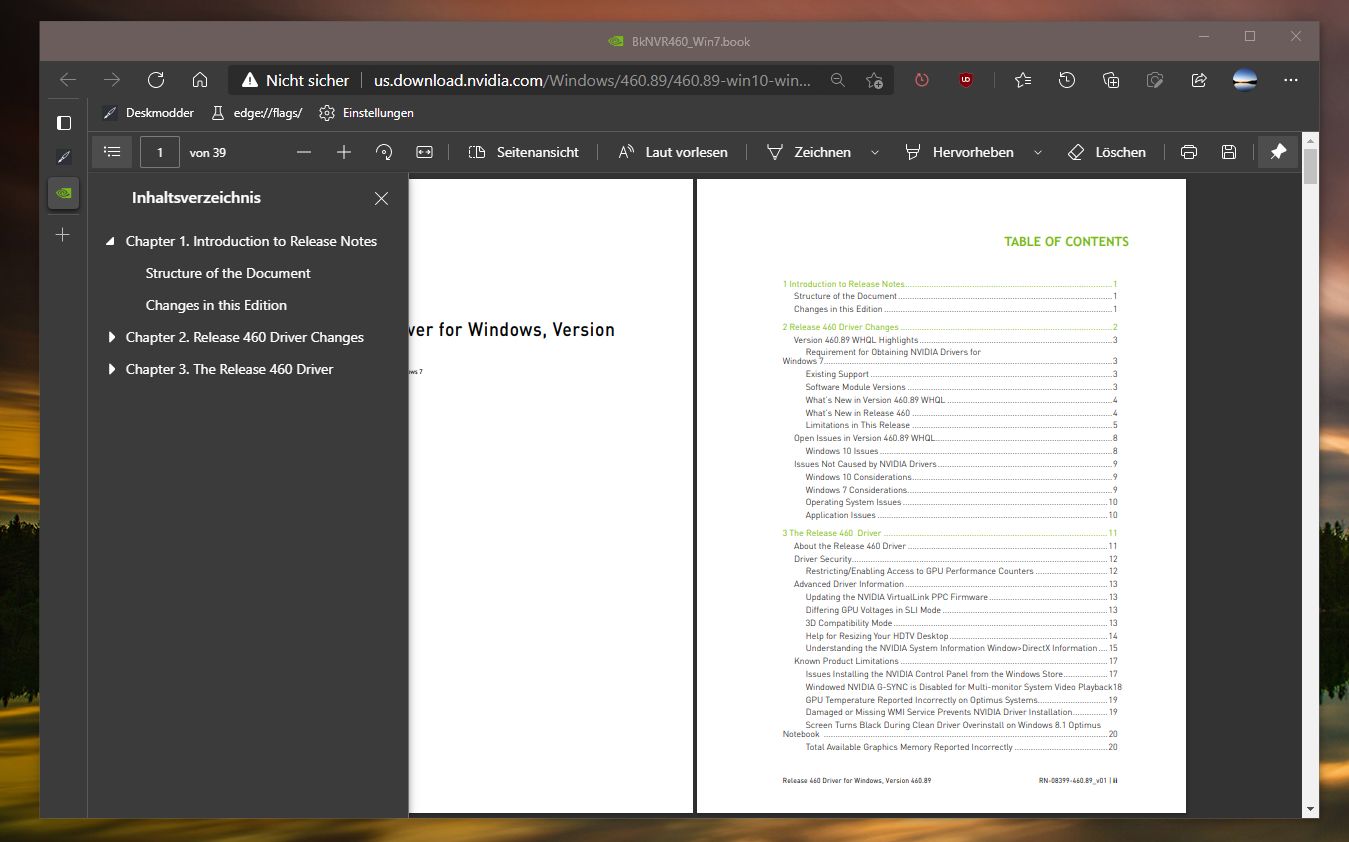The image size is (1349, 842).
Task: Open Changes in this Edition entry
Action: tap(216, 305)
